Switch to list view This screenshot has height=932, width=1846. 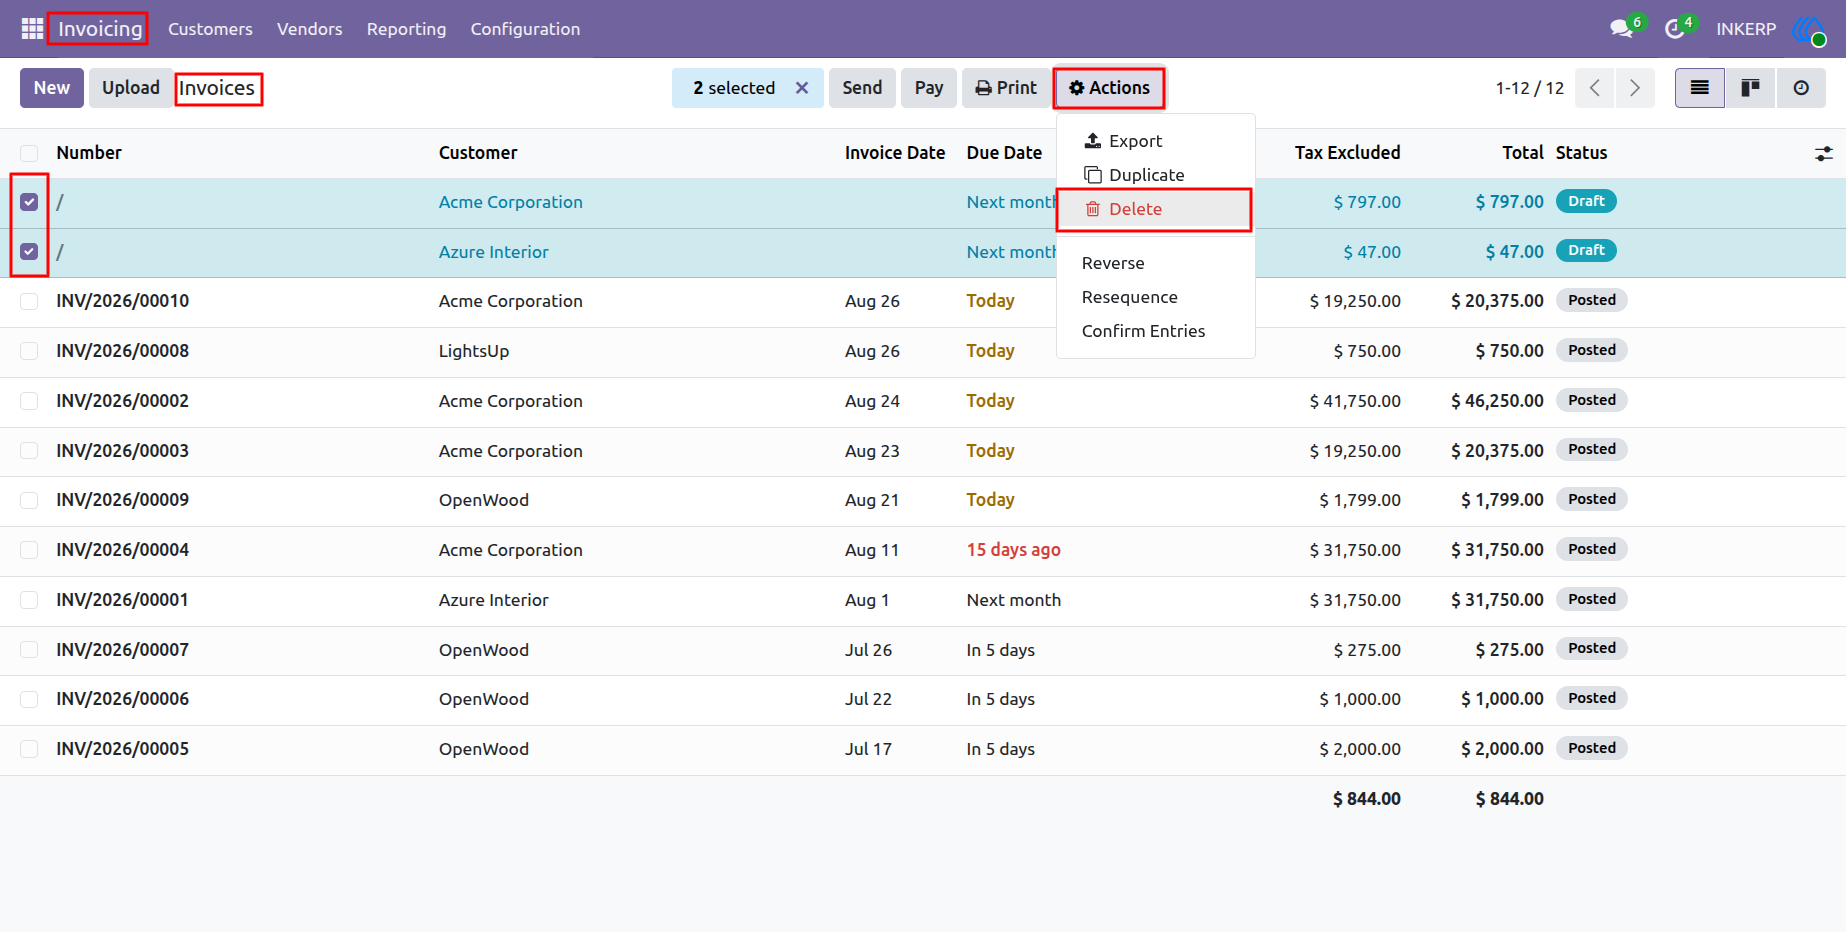click(1700, 88)
